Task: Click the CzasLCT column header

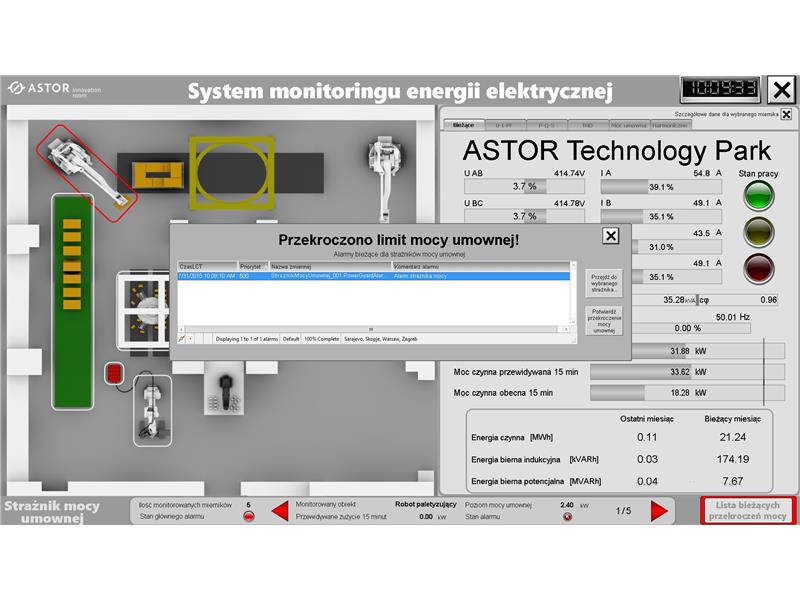Action: click(207, 266)
